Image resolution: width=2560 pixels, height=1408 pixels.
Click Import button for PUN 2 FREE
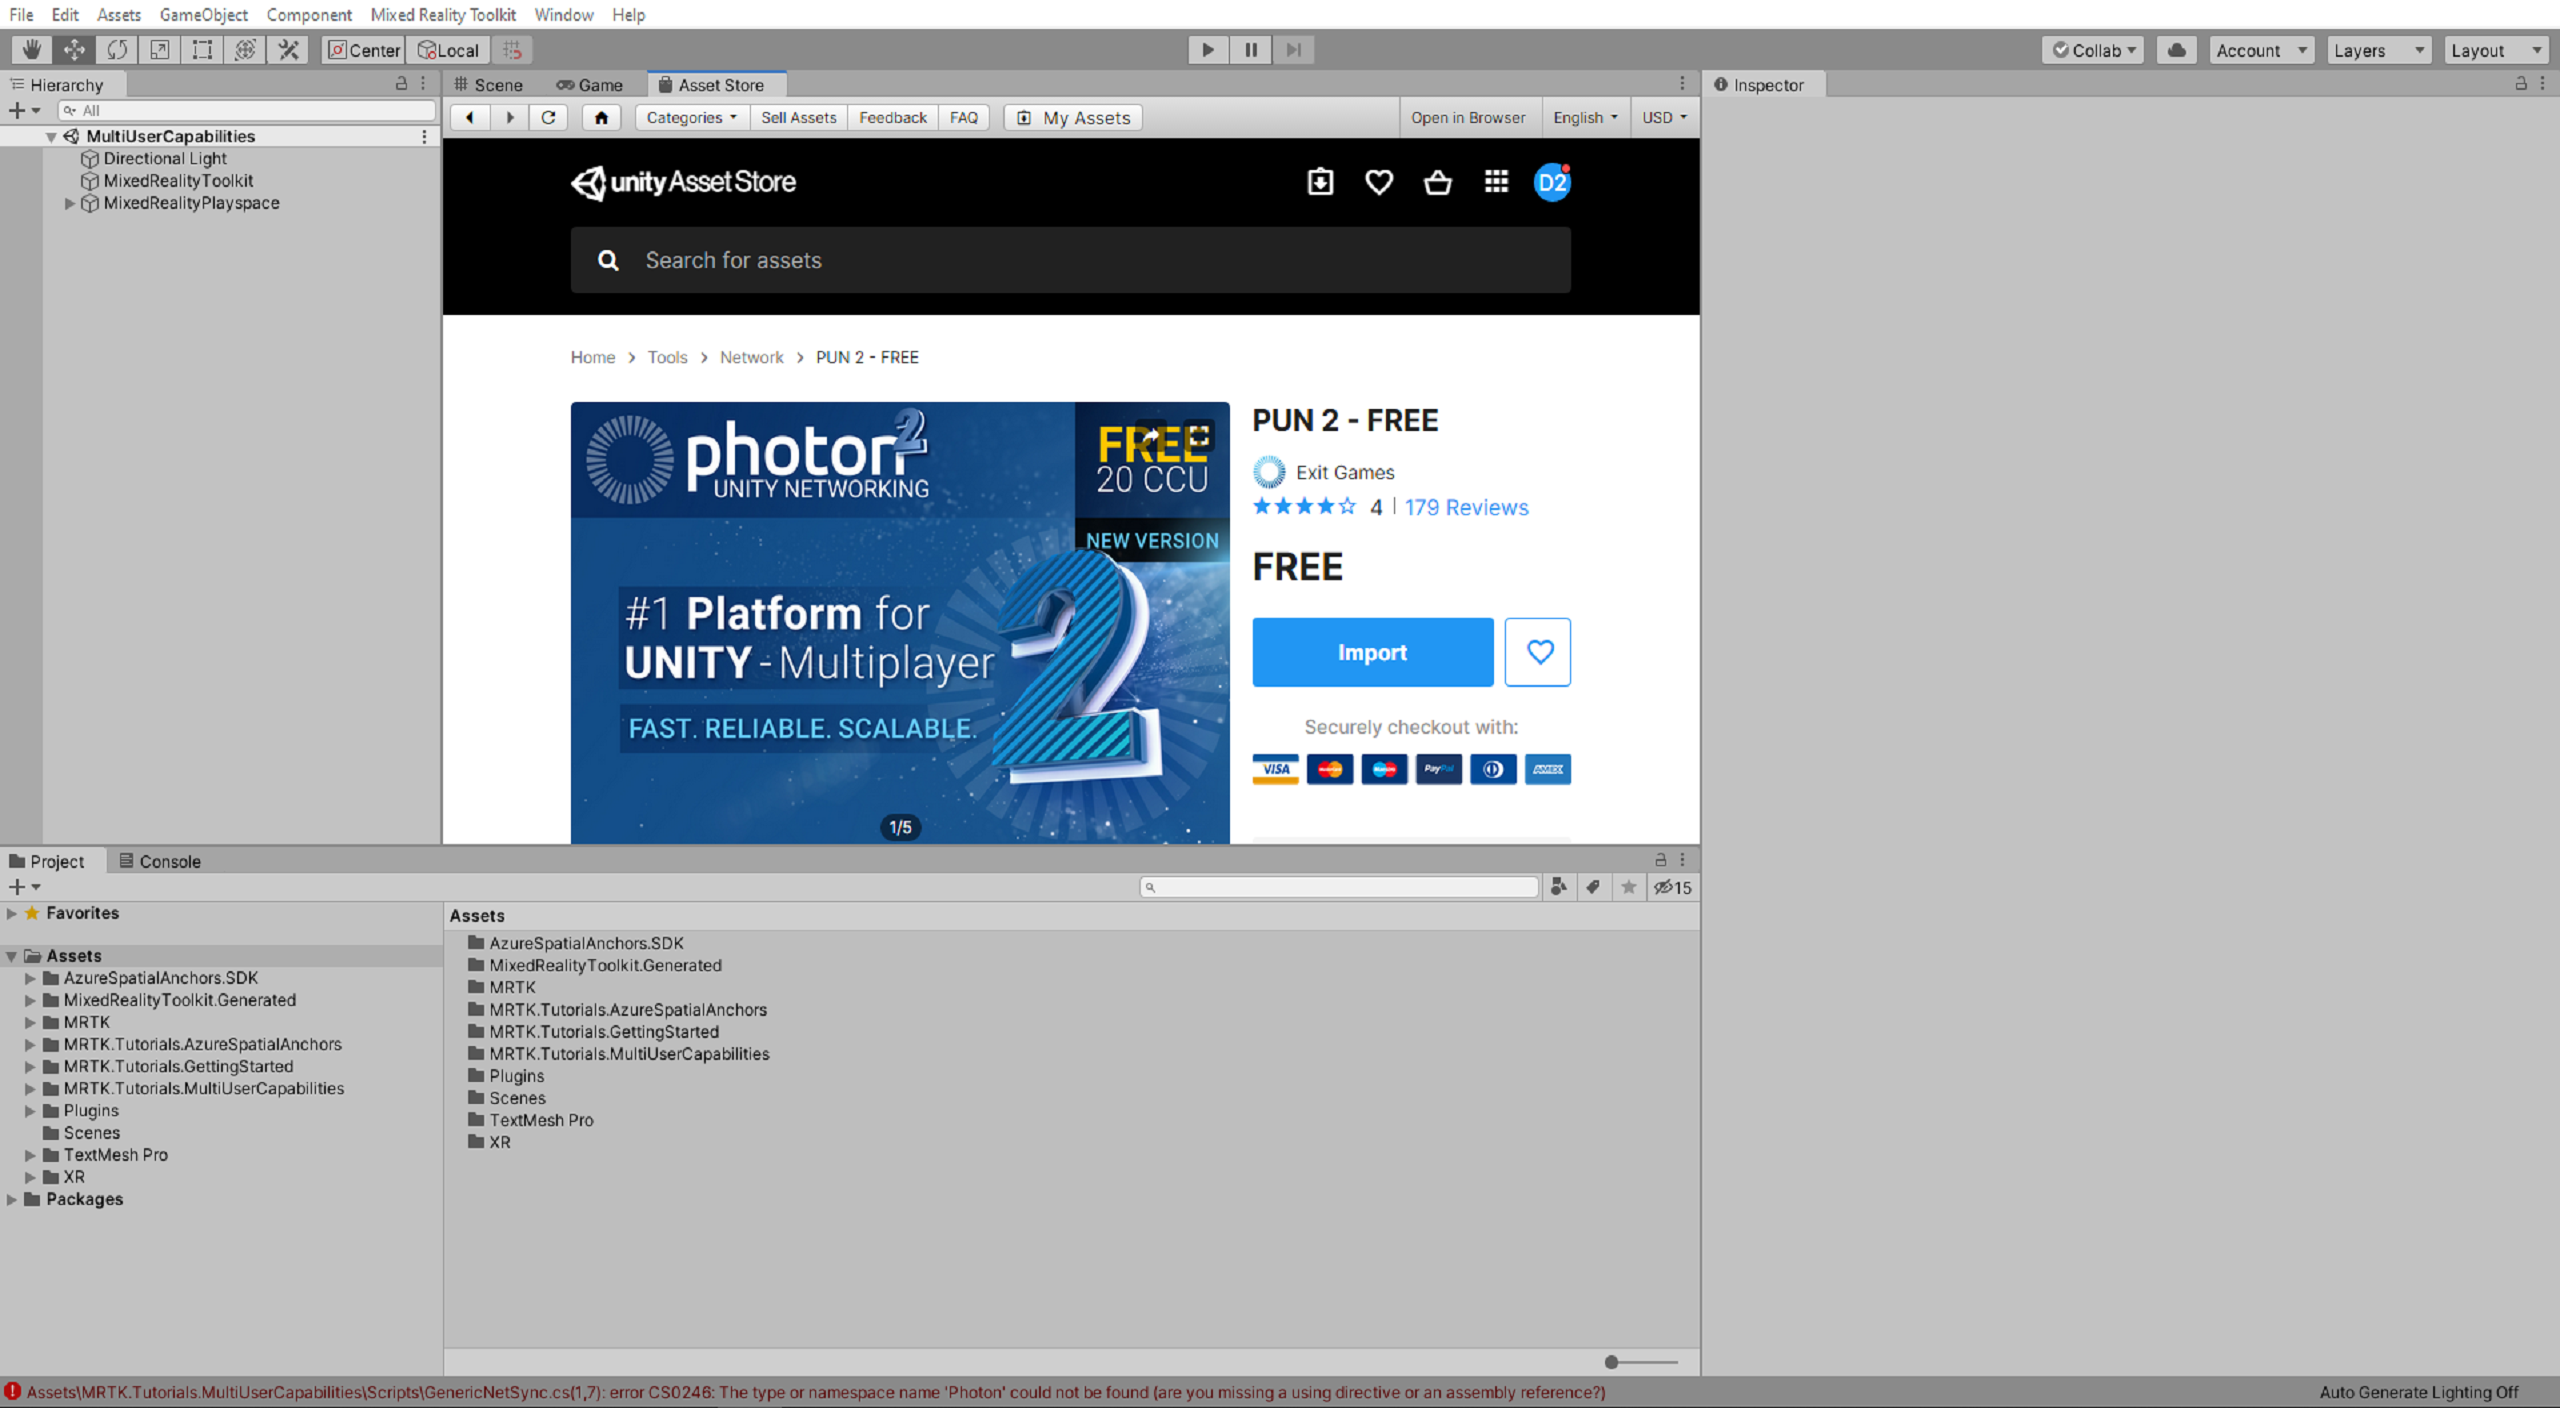tap(1371, 650)
